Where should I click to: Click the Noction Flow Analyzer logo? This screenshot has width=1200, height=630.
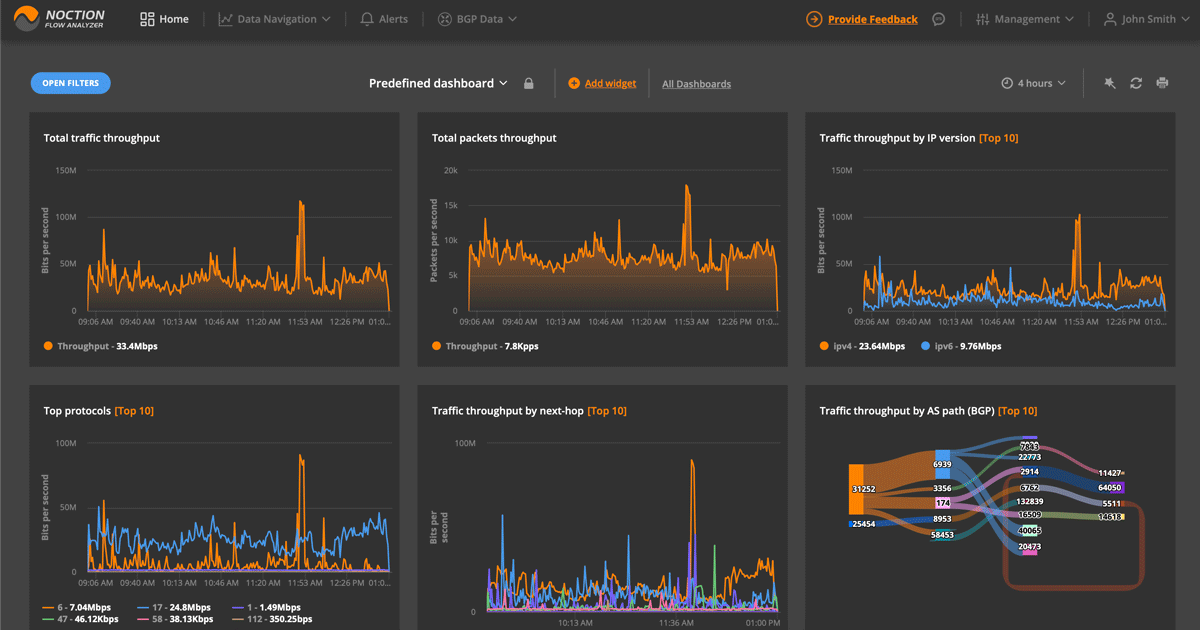point(60,19)
